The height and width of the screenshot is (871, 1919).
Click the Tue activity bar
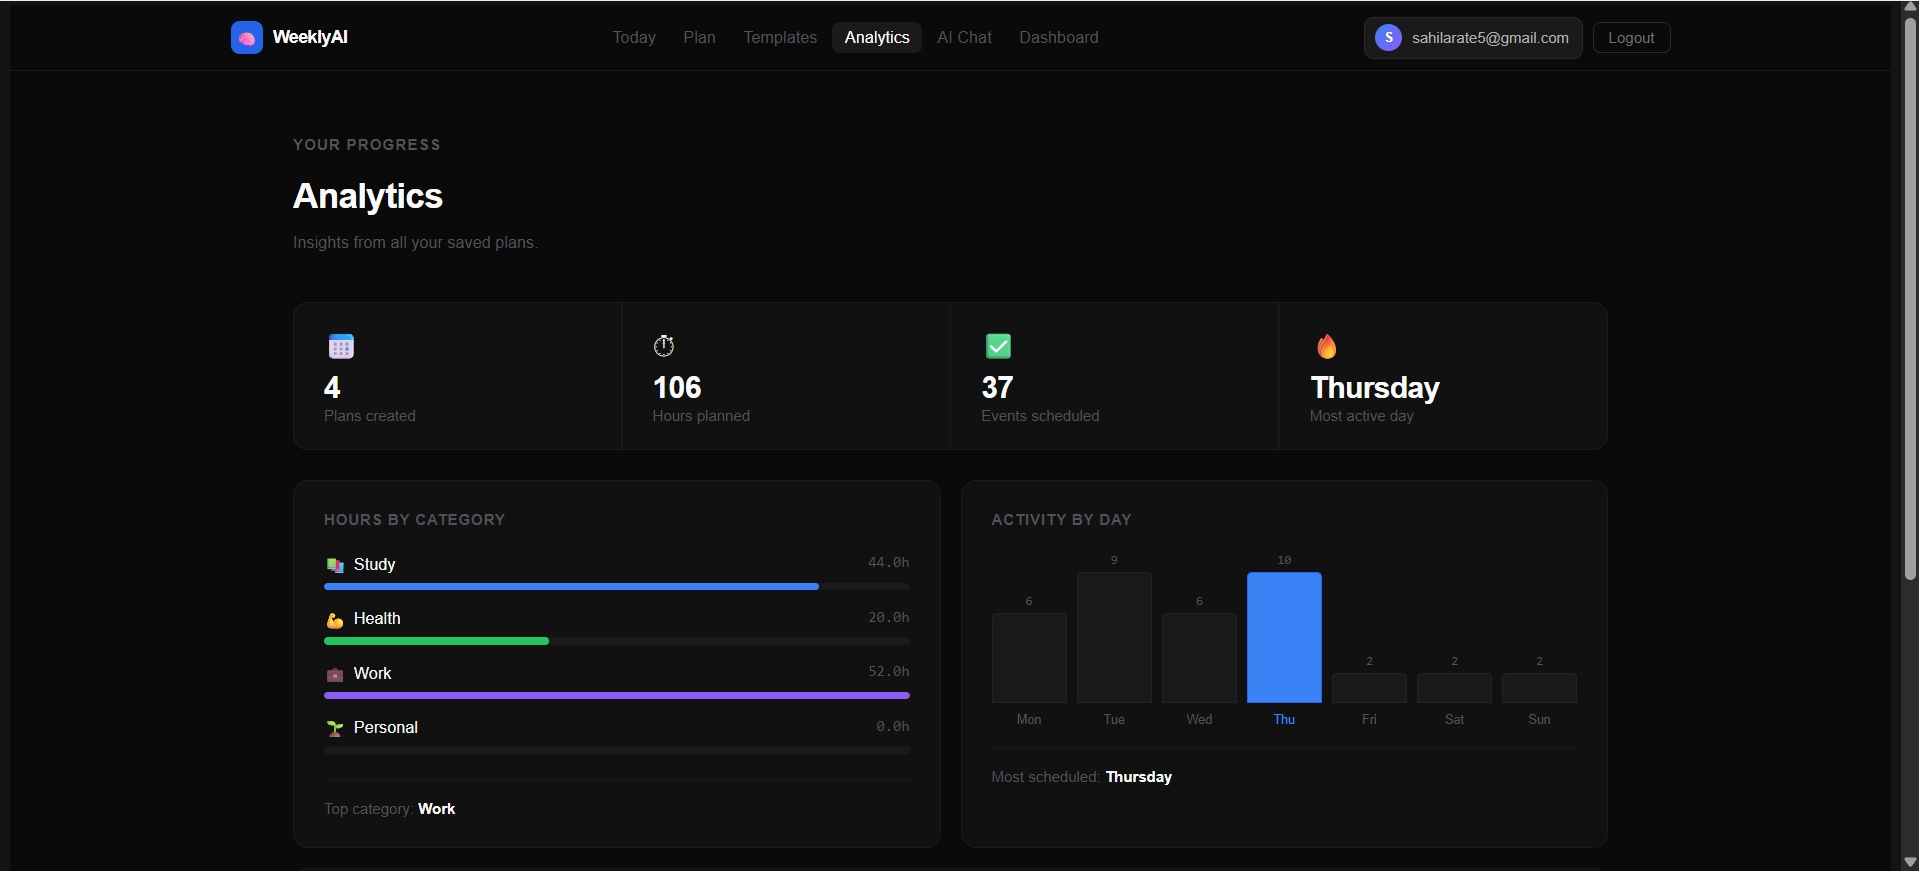tap(1114, 637)
